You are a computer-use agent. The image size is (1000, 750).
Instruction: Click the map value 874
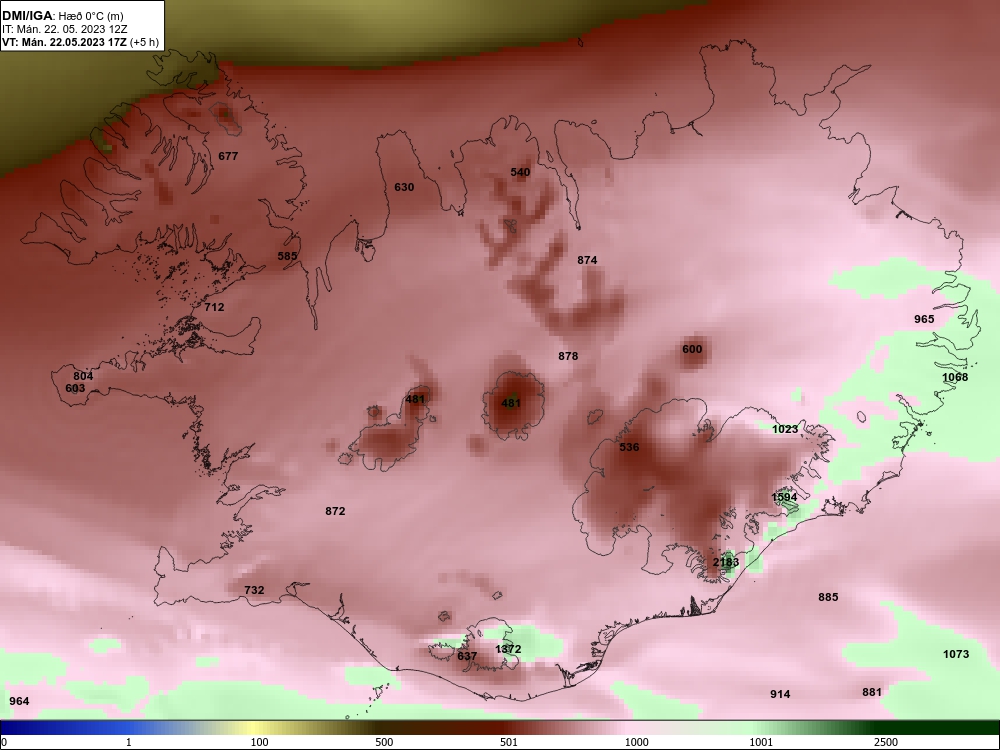coord(587,260)
